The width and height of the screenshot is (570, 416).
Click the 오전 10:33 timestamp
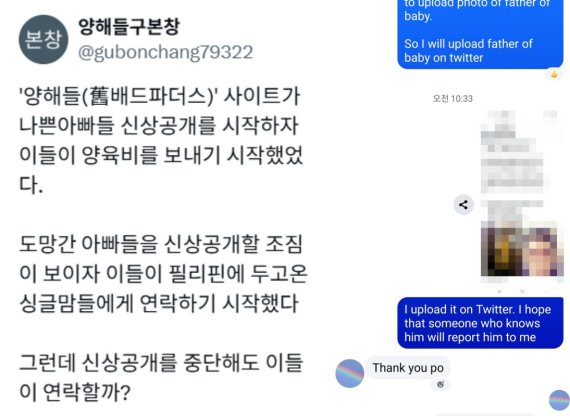453,99
